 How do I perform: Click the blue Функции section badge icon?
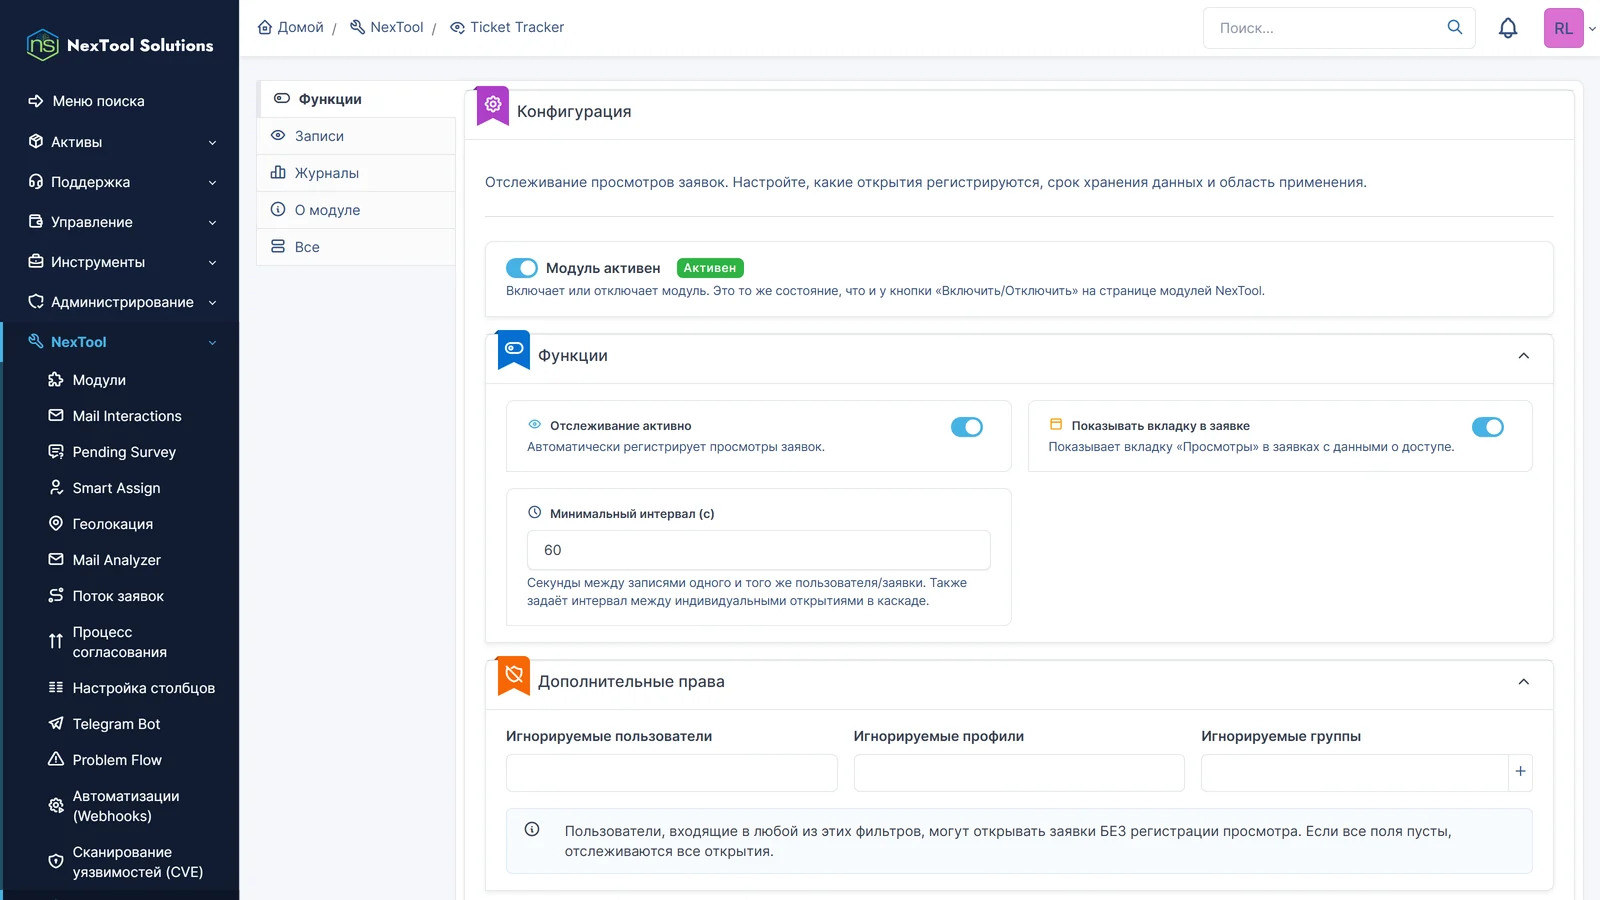514,349
